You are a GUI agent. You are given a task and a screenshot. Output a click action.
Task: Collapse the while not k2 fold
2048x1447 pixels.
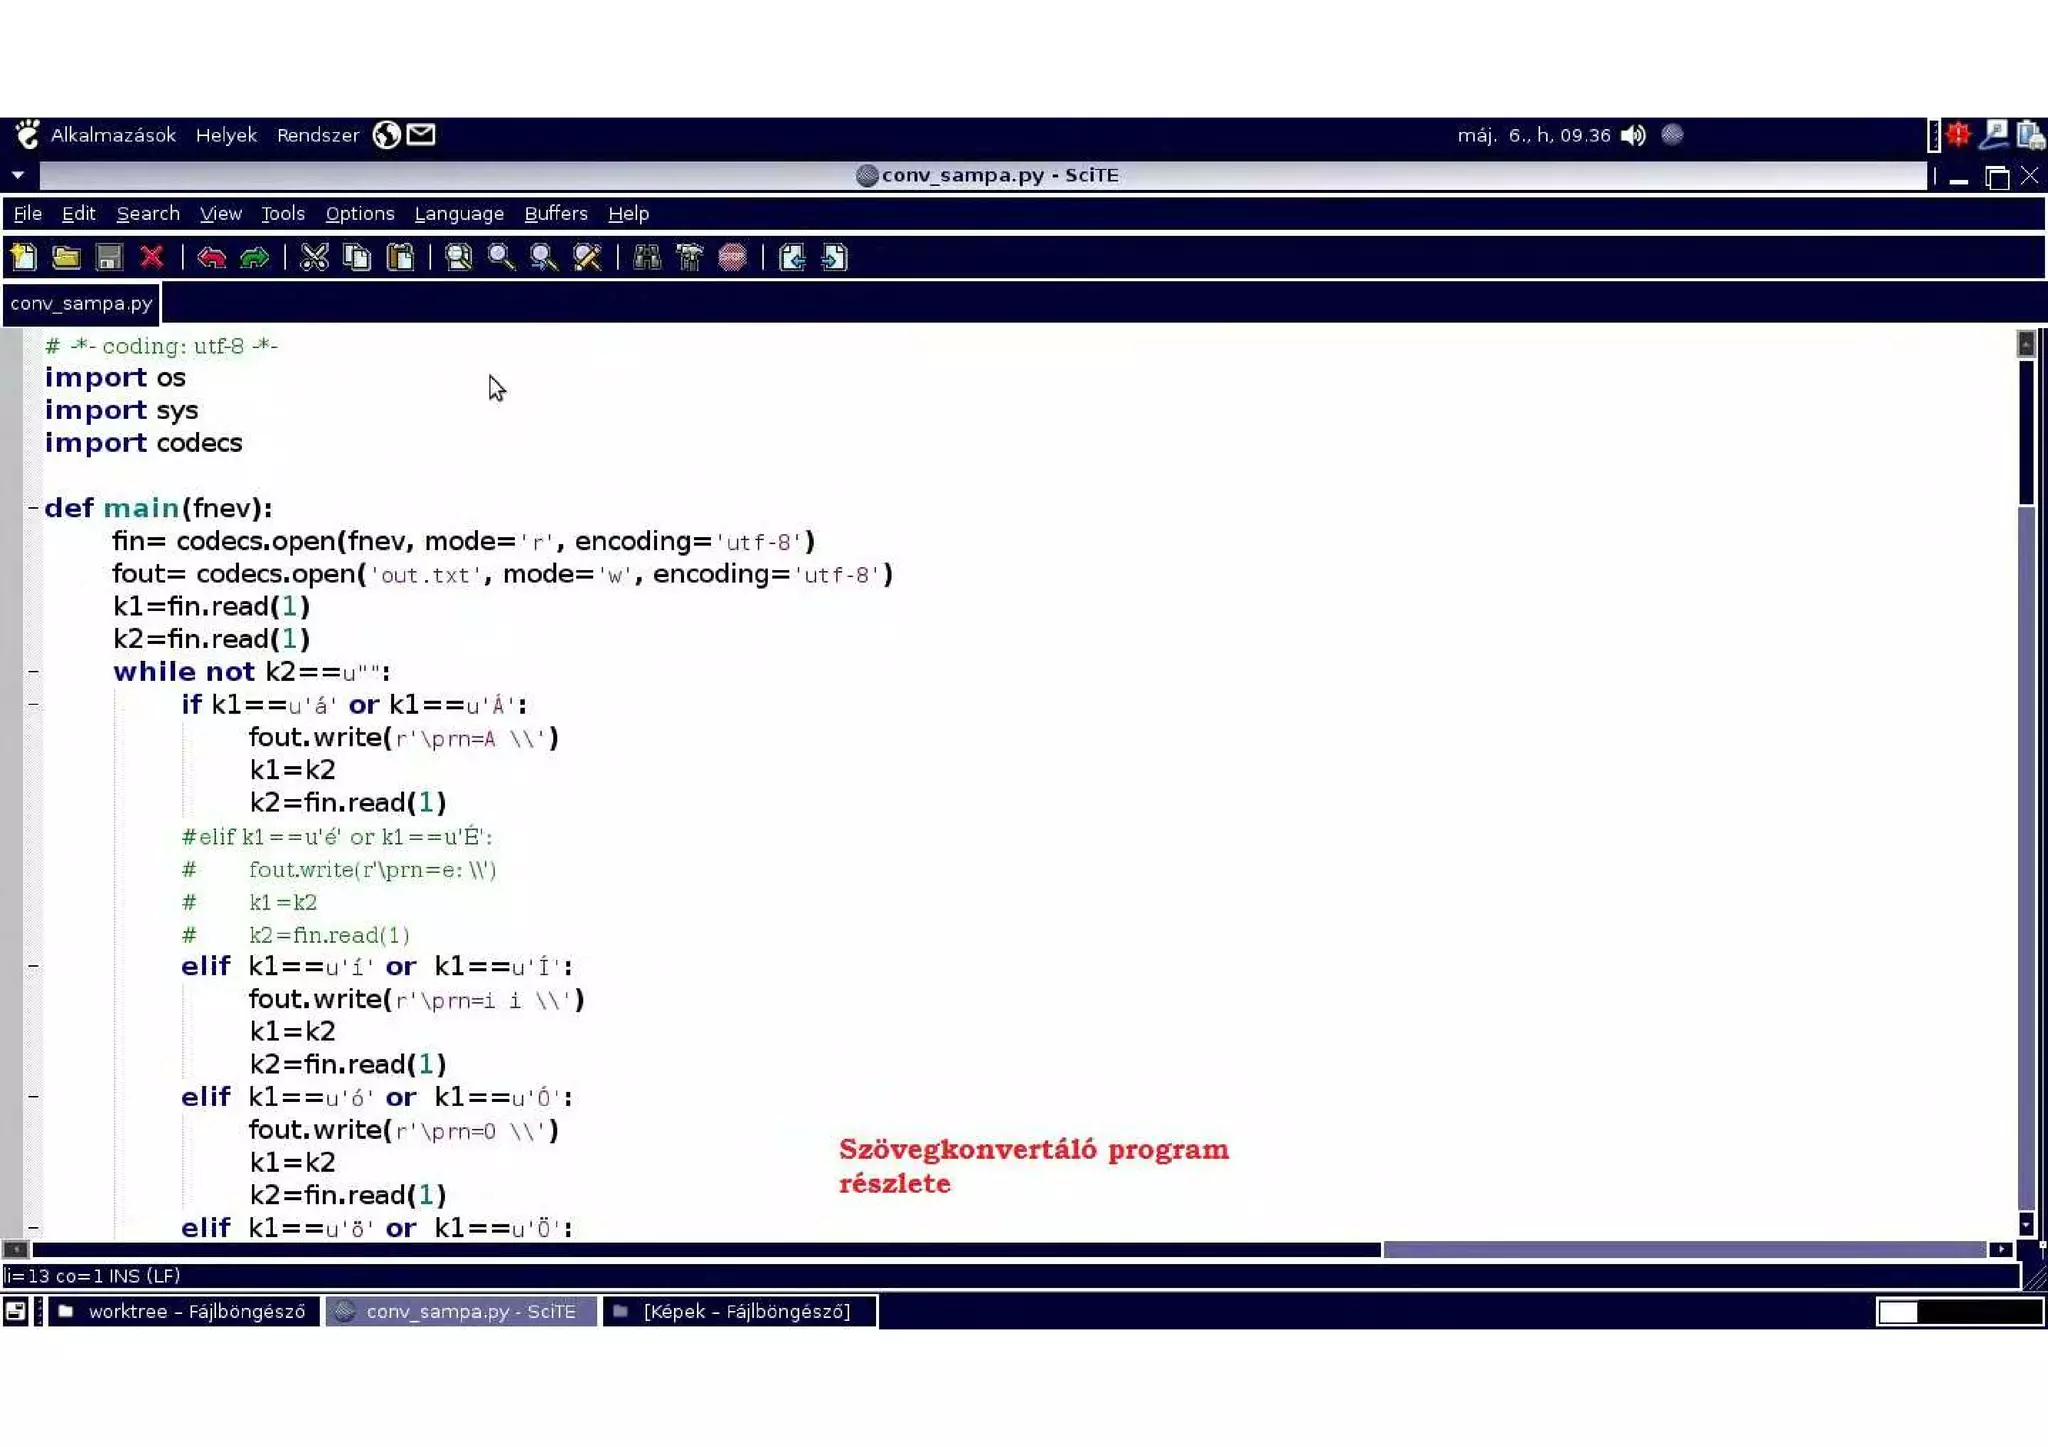[33, 672]
